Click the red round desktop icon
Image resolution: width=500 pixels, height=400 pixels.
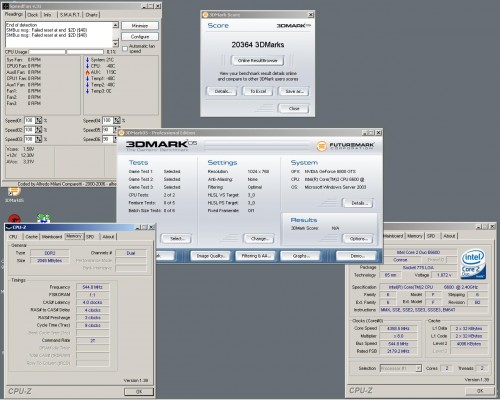click(x=14, y=219)
